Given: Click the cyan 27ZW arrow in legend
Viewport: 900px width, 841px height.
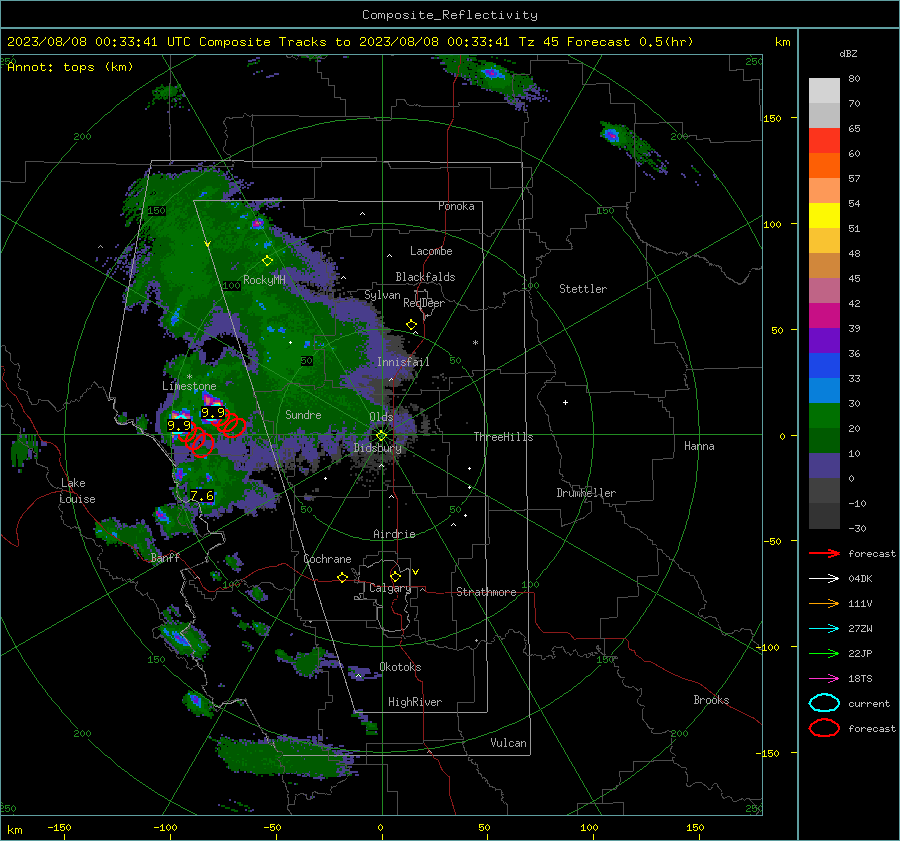Looking at the screenshot, I should coord(824,629).
